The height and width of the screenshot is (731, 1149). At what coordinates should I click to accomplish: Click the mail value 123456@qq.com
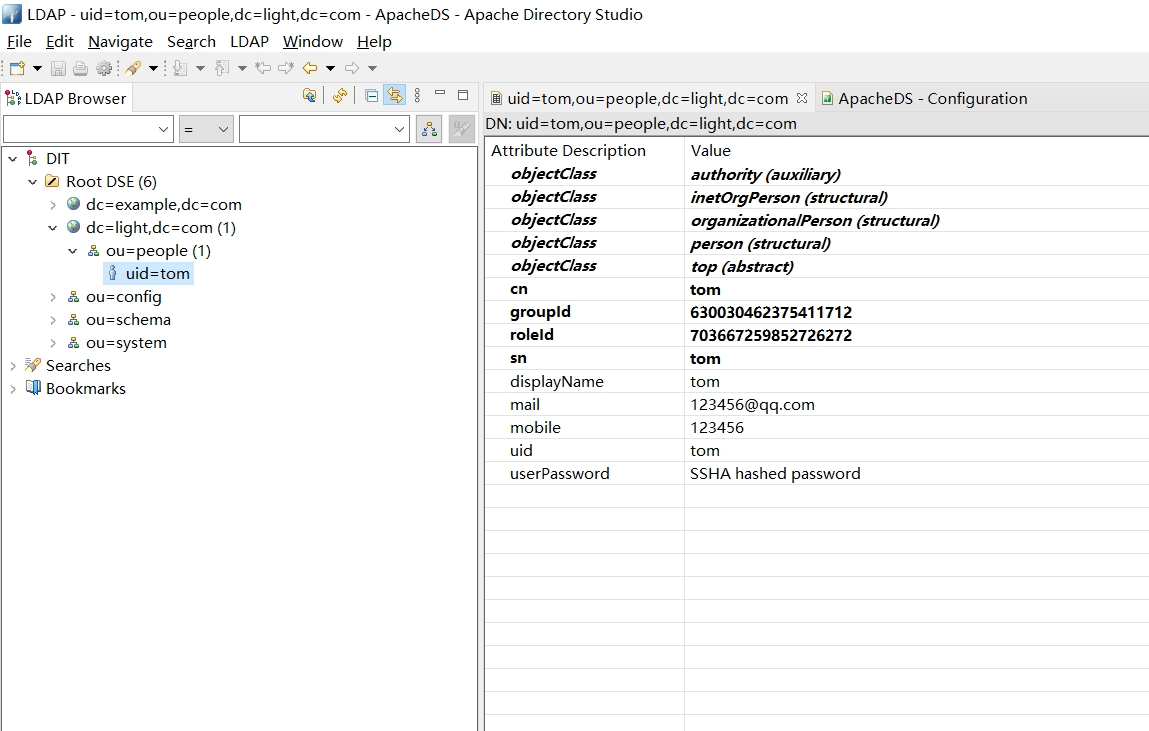752,405
